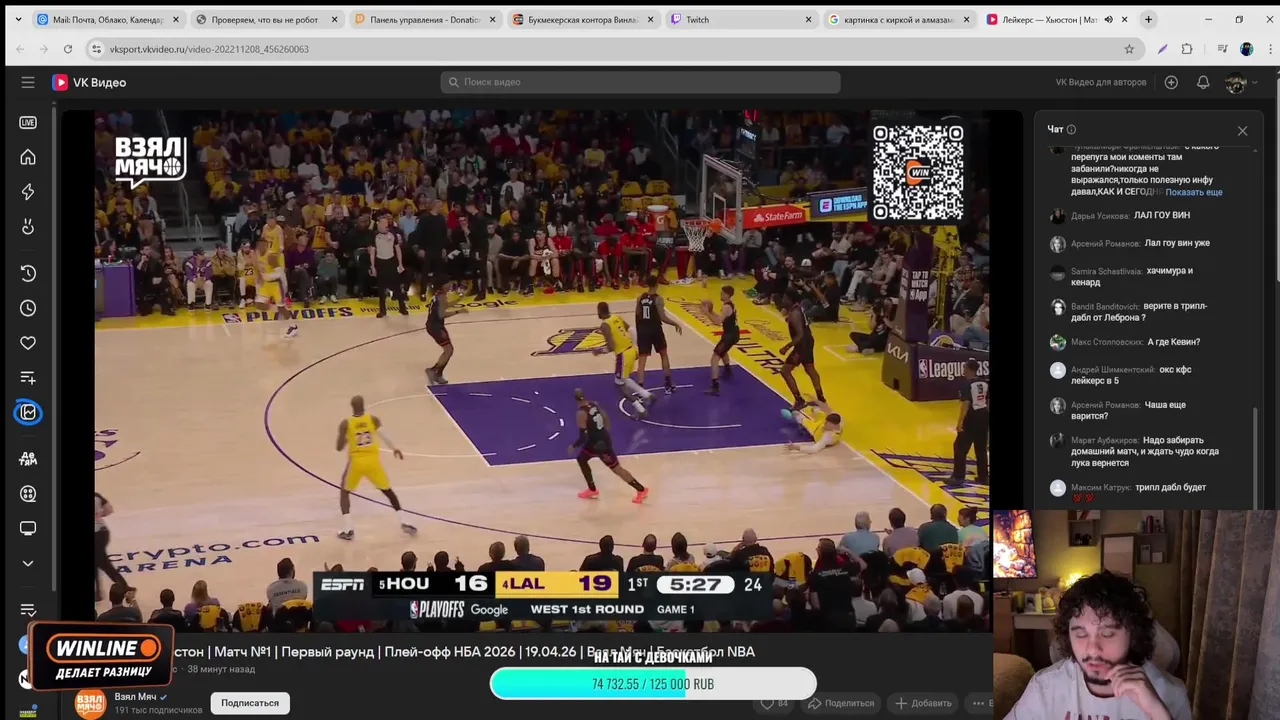This screenshot has height=720, width=1280.
Task: Open a new browser tab
Action: [x=1148, y=19]
